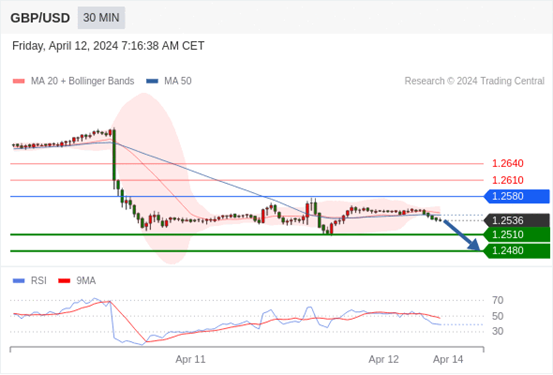Click the Apr 12 date axis label
This screenshot has height=375, width=553.
[x=383, y=359]
